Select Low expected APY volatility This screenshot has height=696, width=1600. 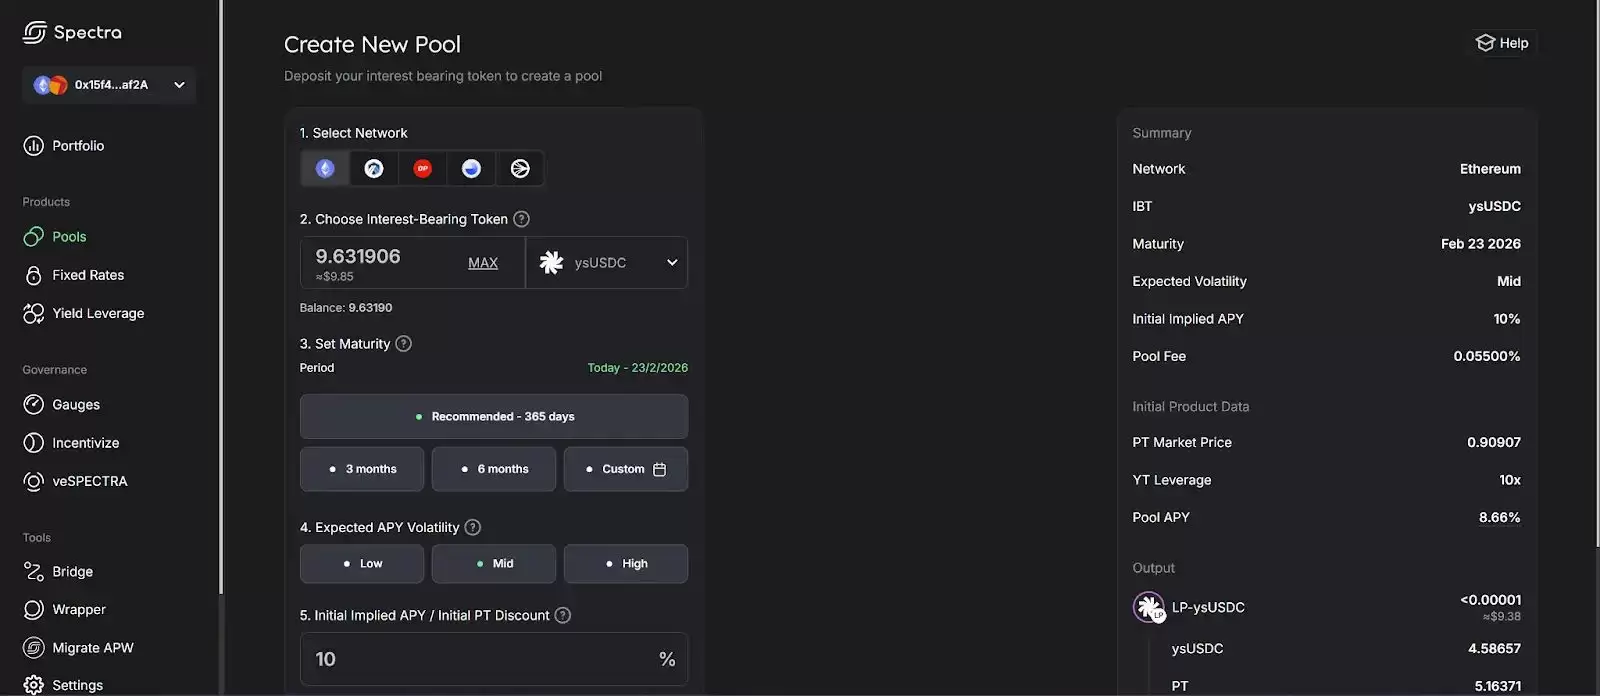point(362,564)
